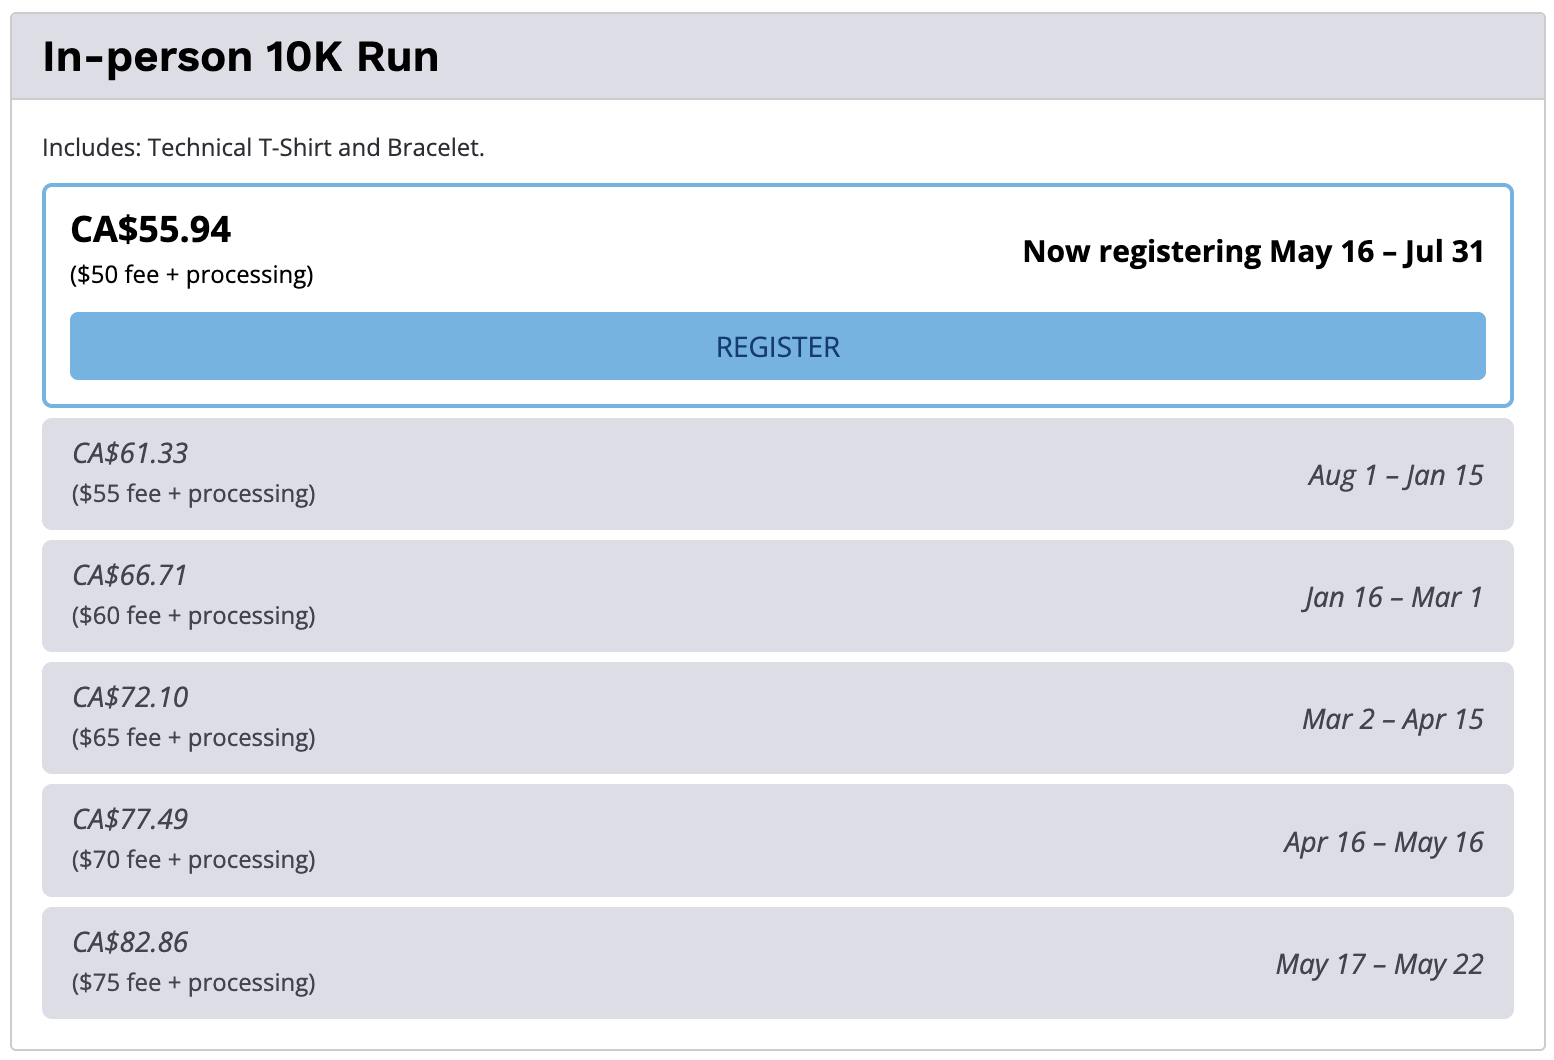Image resolution: width=1554 pixels, height=1060 pixels.
Task: Click the Jan 16 – Mar 1 date range
Action: point(1393,597)
